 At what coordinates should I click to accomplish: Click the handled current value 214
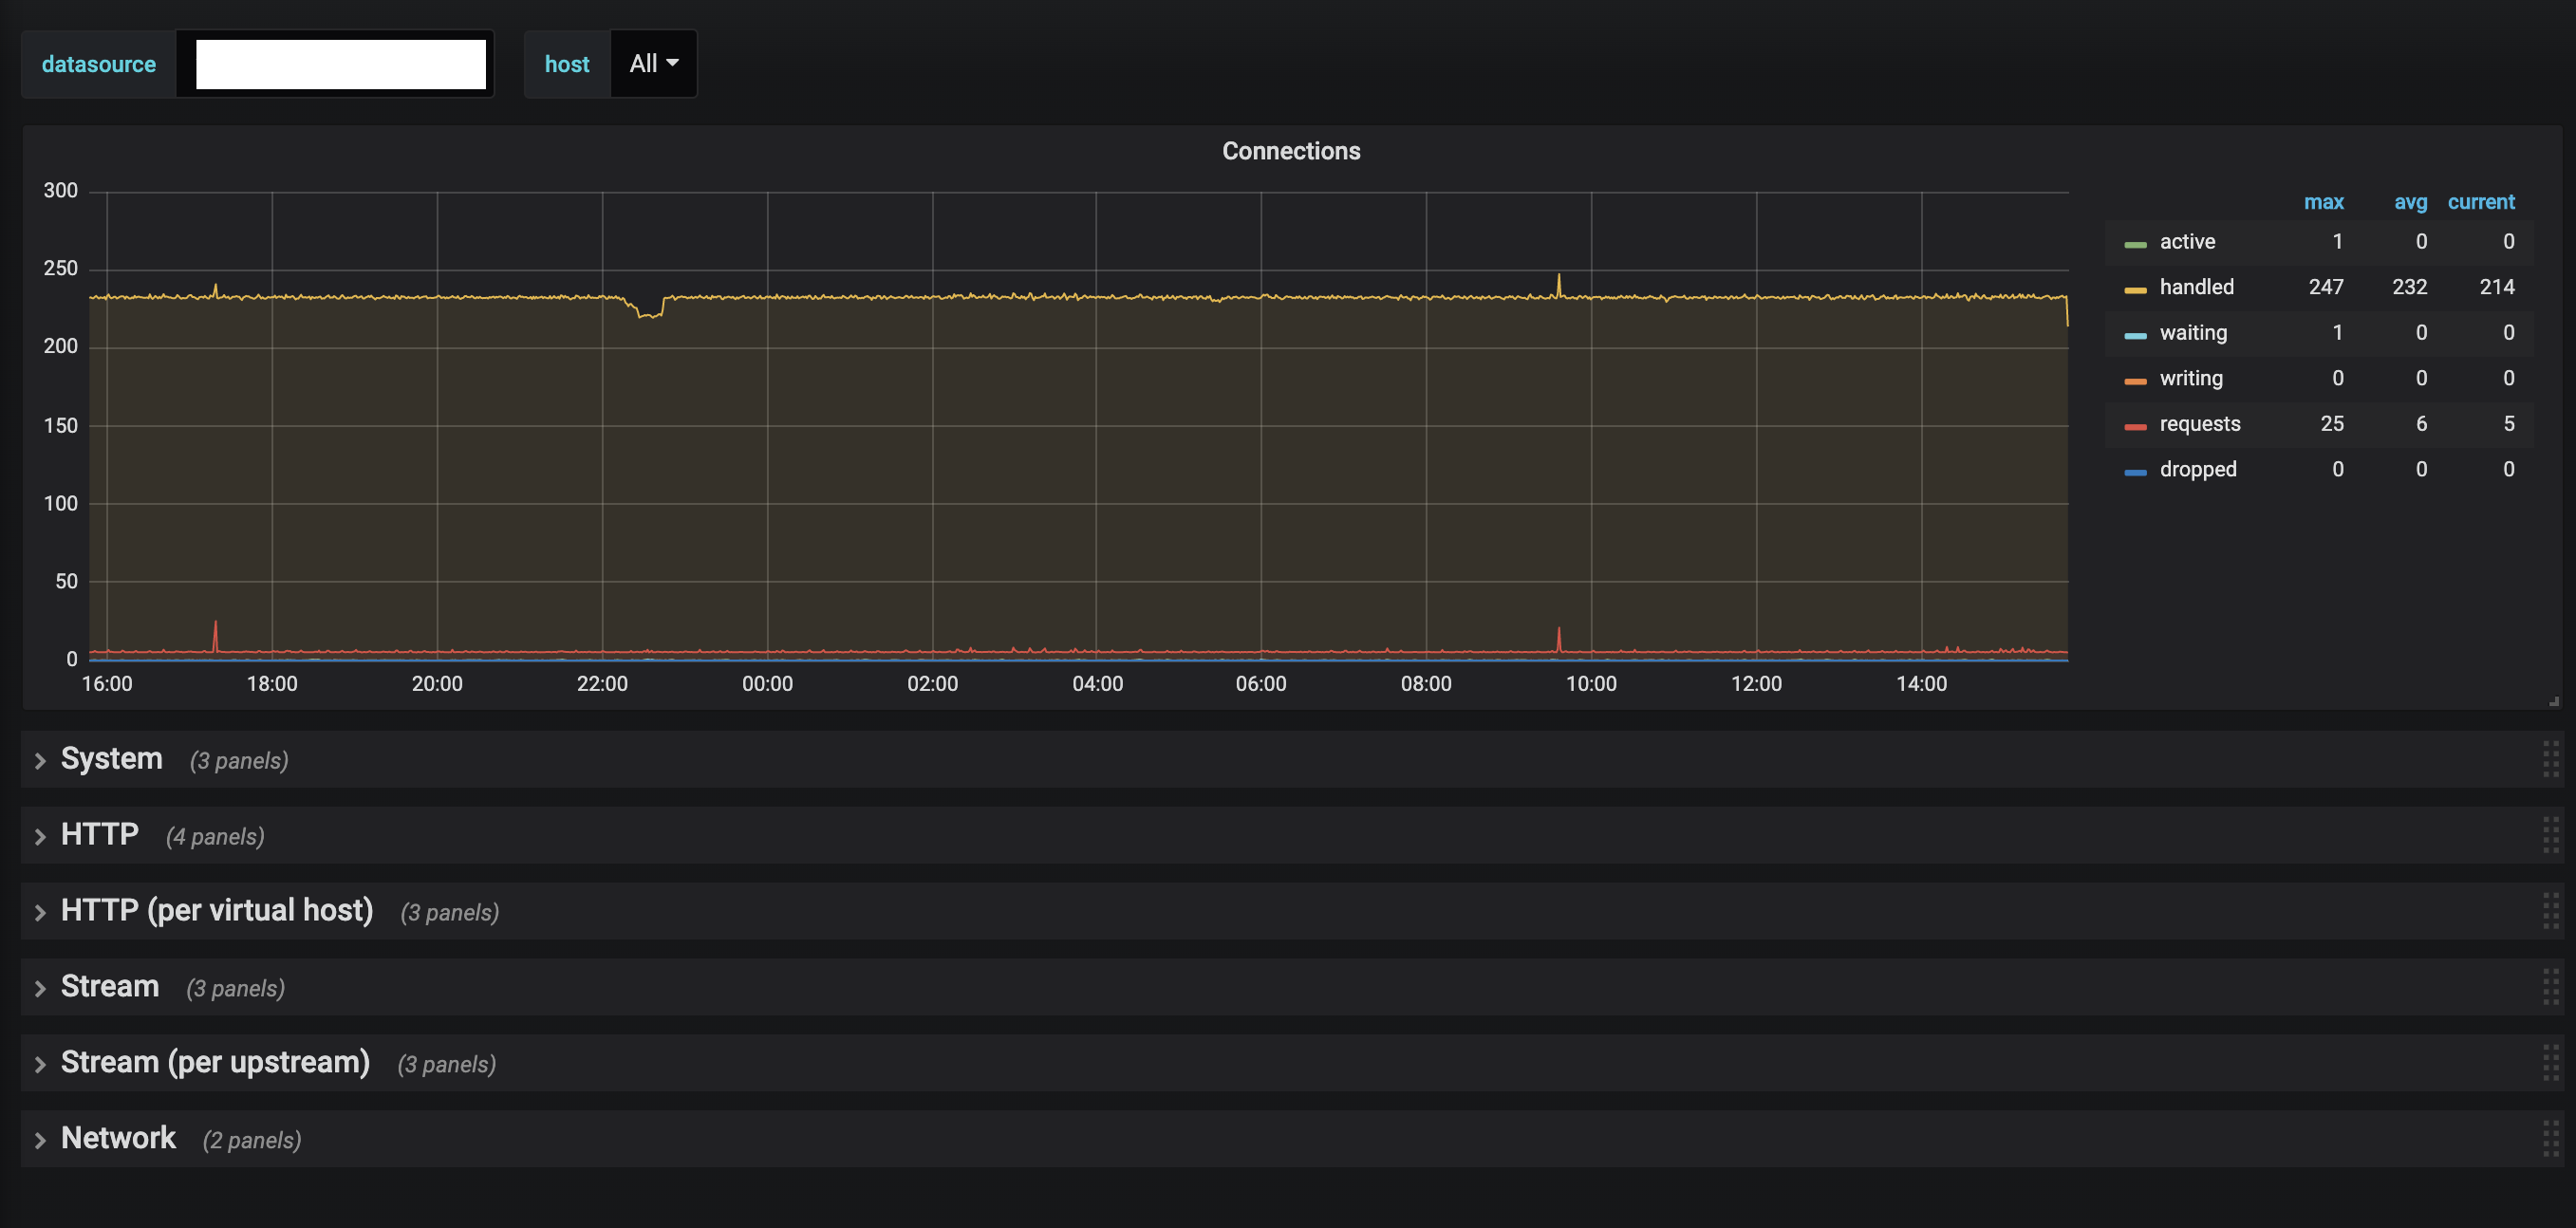click(2497, 287)
